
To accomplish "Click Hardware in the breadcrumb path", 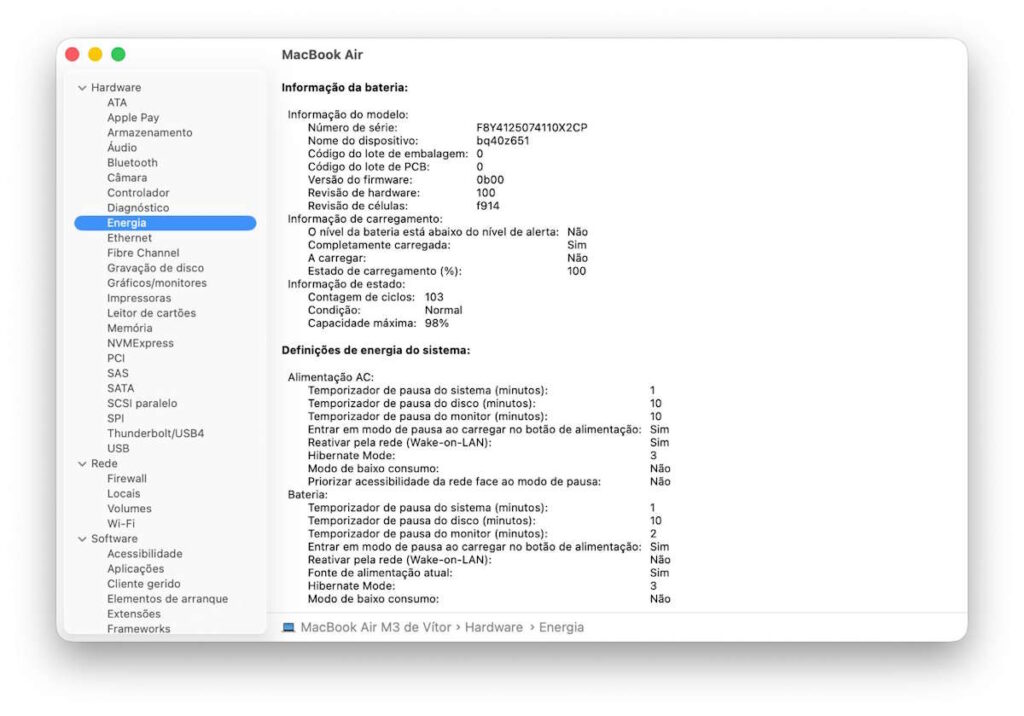I will click(x=494, y=627).
